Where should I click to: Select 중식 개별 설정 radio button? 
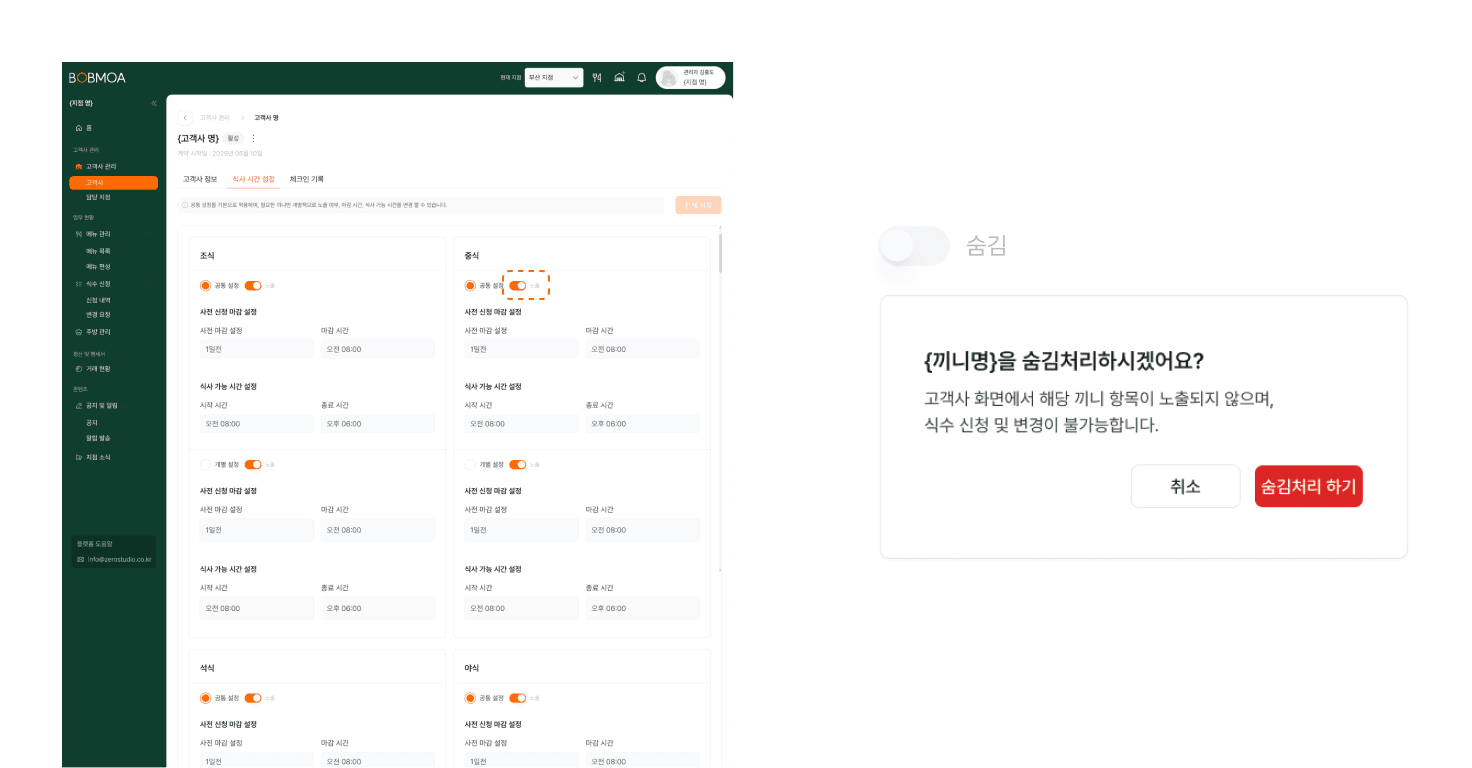[471, 464]
